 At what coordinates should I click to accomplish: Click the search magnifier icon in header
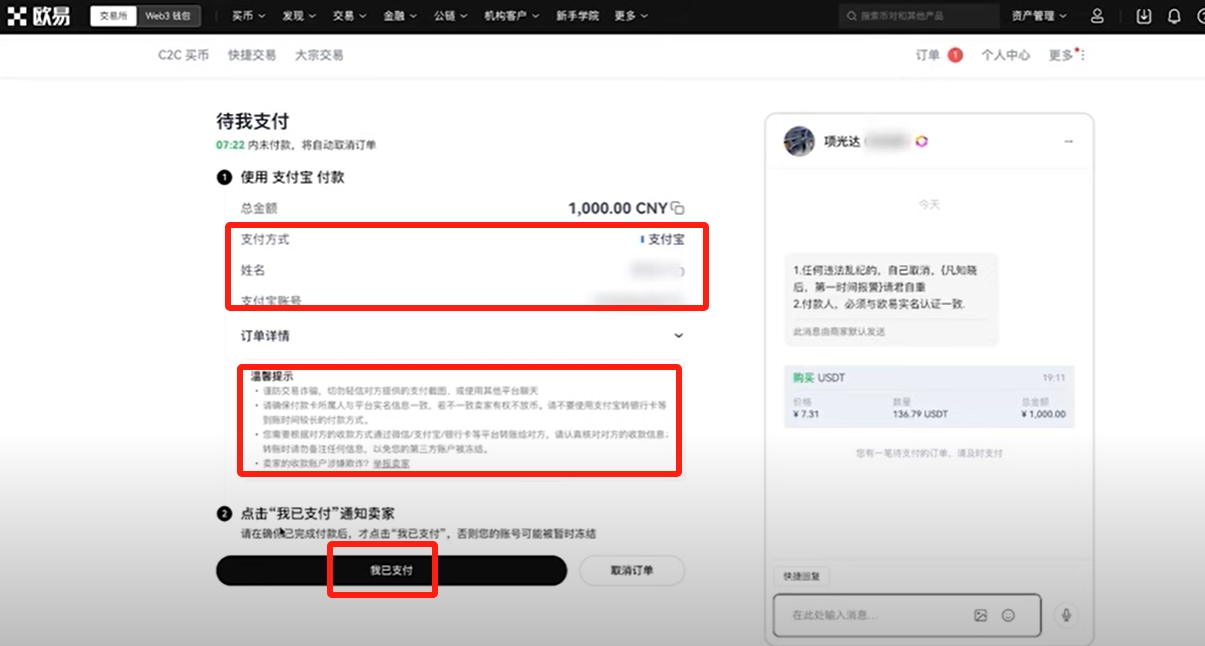tap(851, 16)
